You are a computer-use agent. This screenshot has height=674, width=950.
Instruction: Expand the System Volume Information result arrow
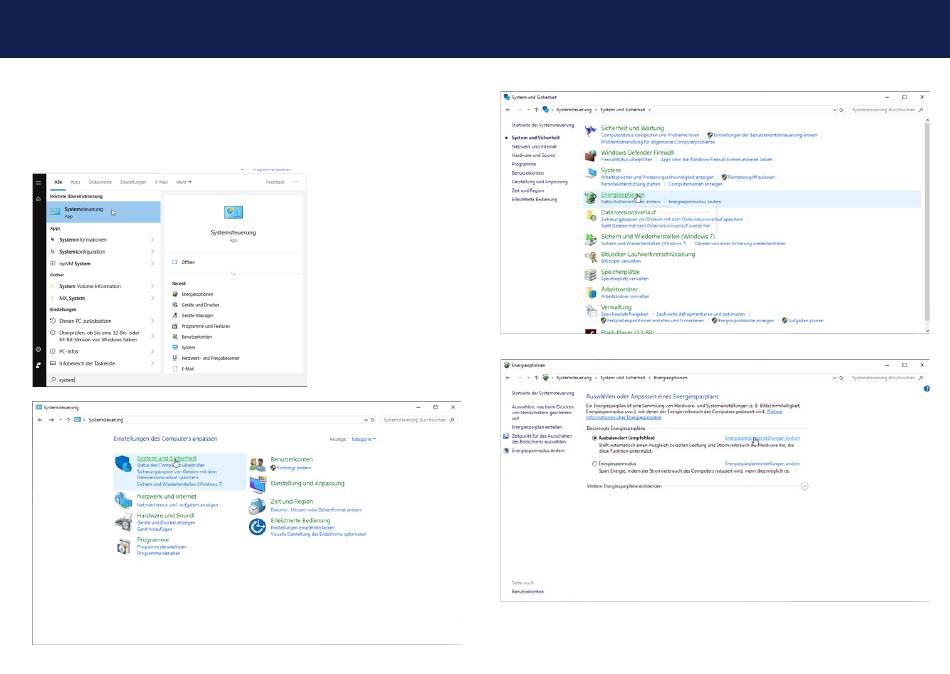tap(152, 286)
